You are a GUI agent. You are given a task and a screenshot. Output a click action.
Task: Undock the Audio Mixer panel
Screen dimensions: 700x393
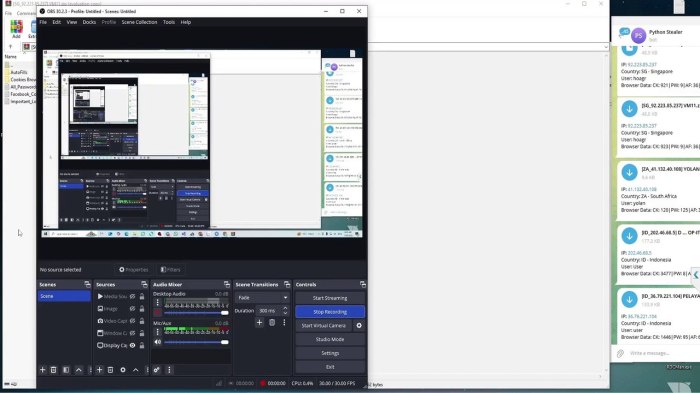click(x=227, y=284)
